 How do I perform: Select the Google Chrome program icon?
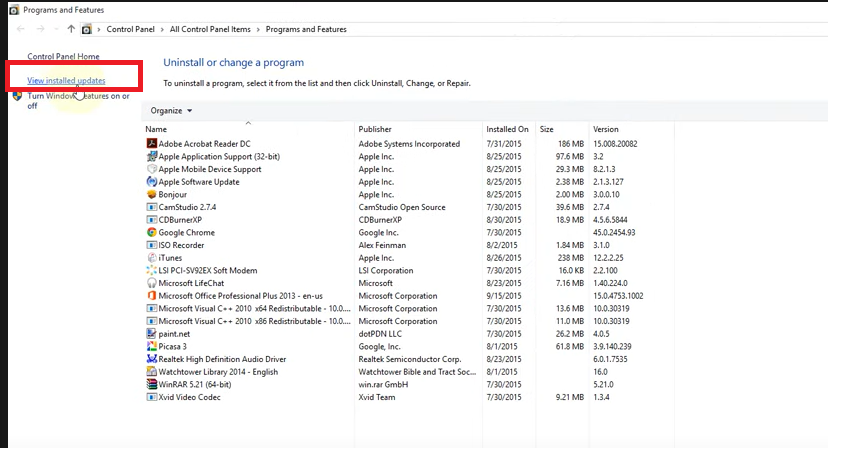(x=151, y=233)
